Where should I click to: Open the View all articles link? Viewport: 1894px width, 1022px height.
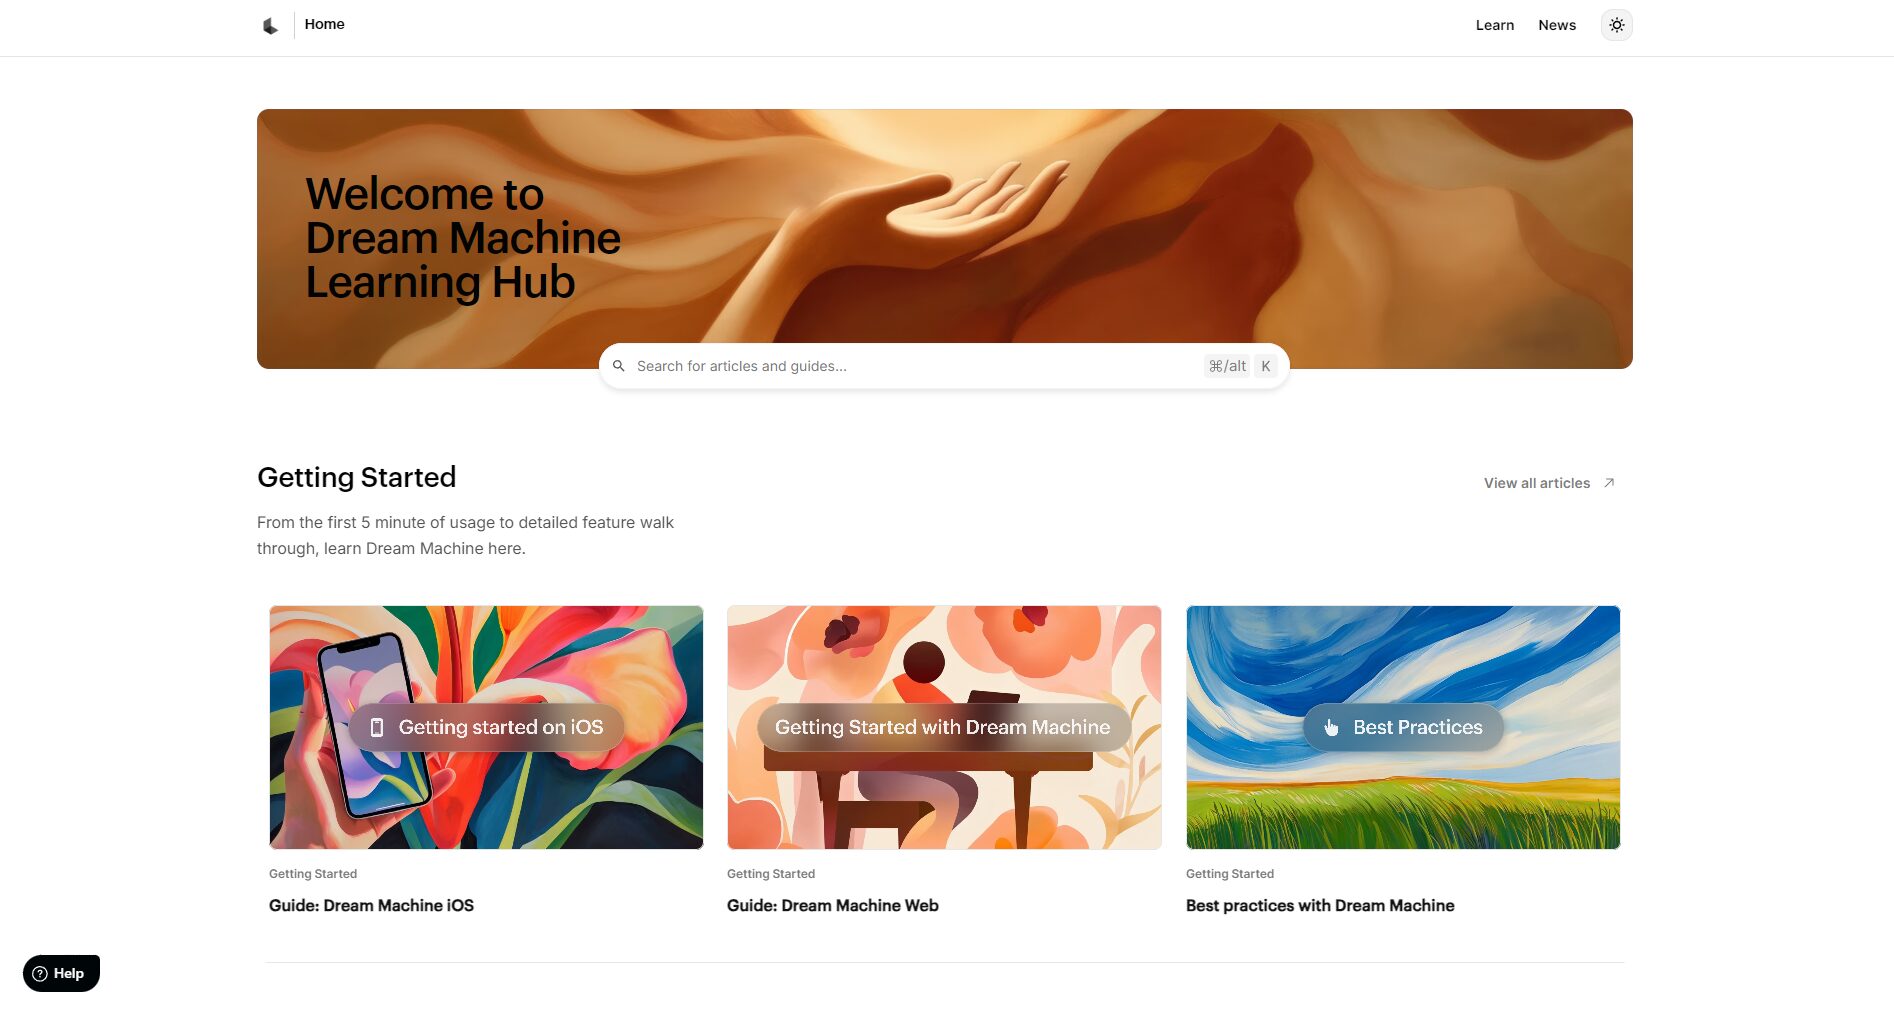pyautogui.click(x=1536, y=483)
